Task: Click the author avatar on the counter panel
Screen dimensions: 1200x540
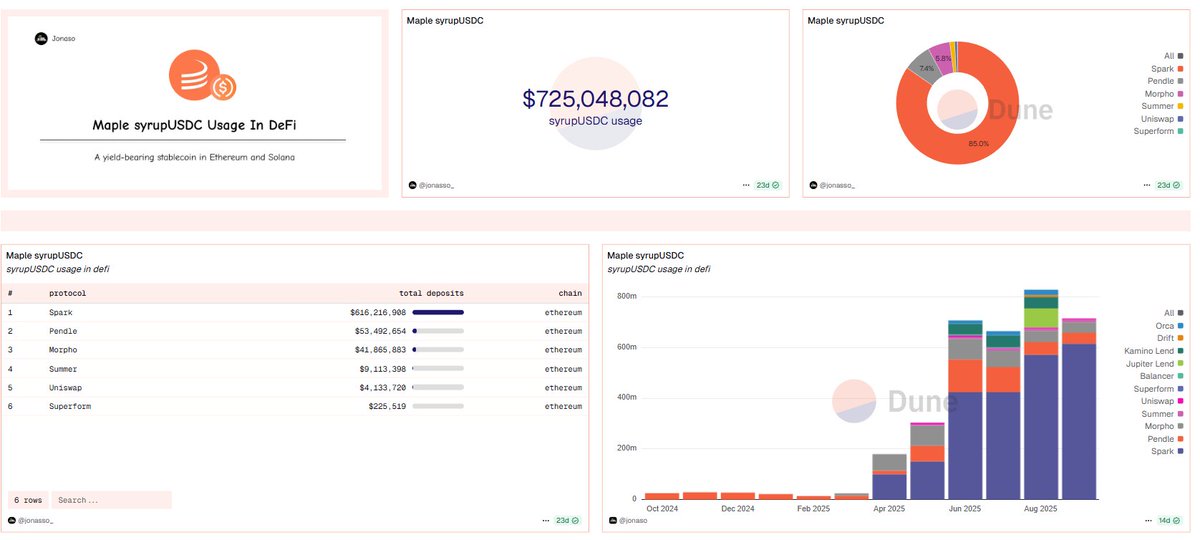Action: click(413, 185)
